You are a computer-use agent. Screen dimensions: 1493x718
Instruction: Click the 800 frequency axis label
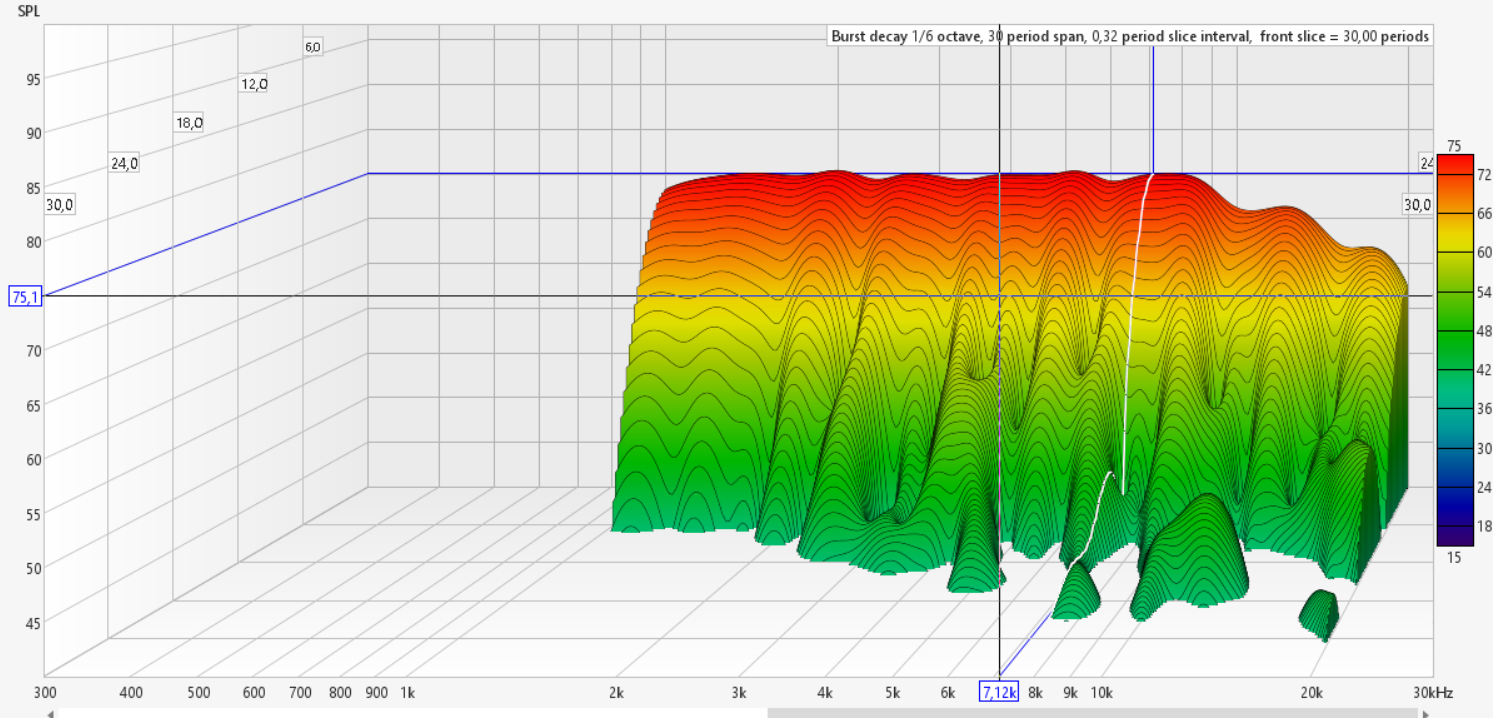[x=341, y=692]
